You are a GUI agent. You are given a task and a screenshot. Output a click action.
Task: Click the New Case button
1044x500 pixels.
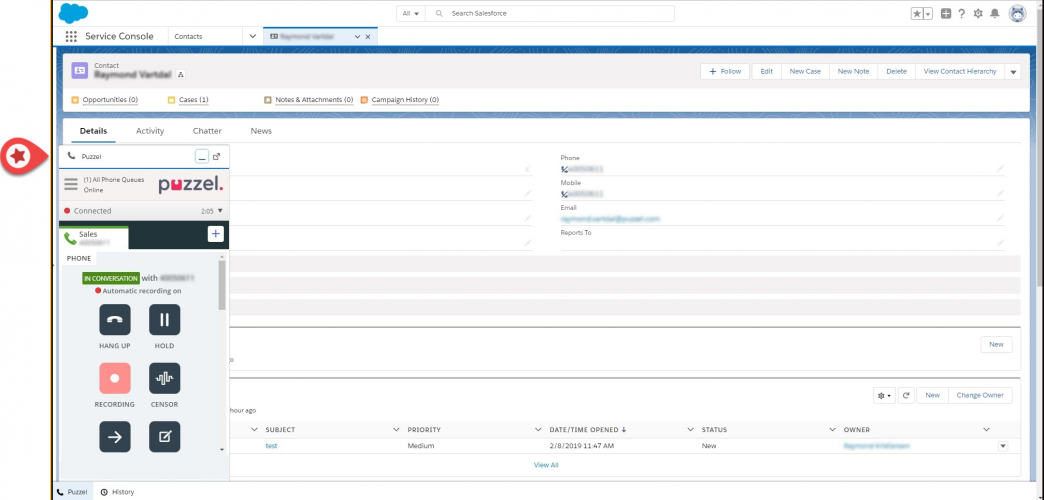(x=805, y=71)
